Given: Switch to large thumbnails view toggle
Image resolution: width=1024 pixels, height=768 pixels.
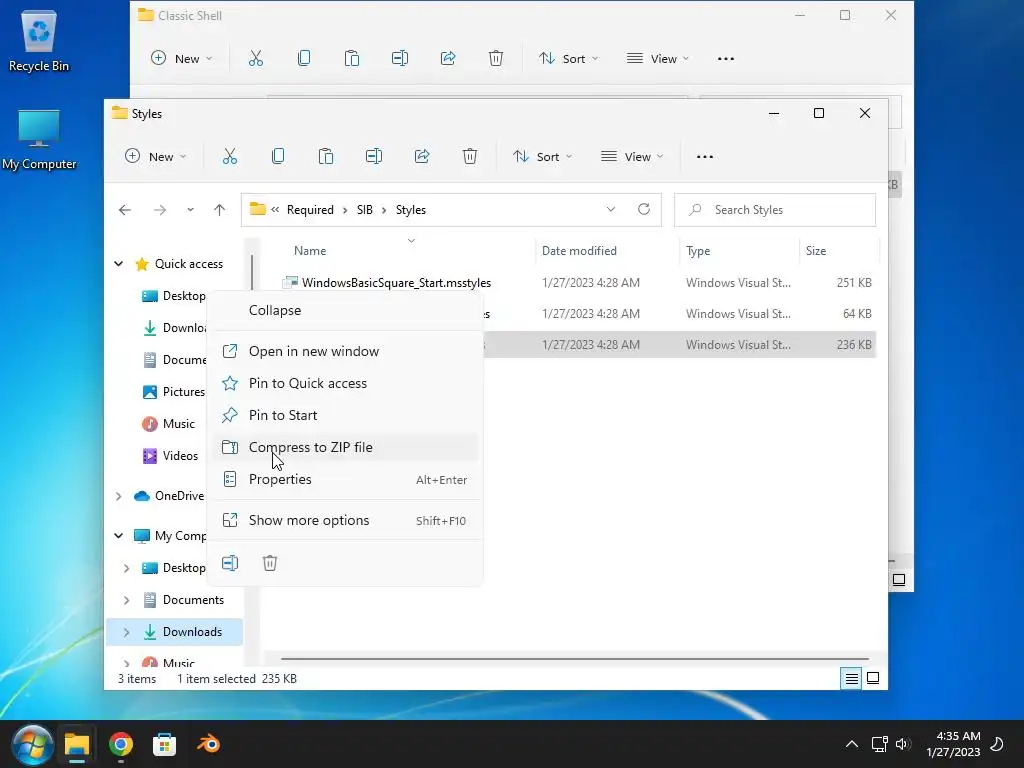Looking at the screenshot, I should pos(872,679).
